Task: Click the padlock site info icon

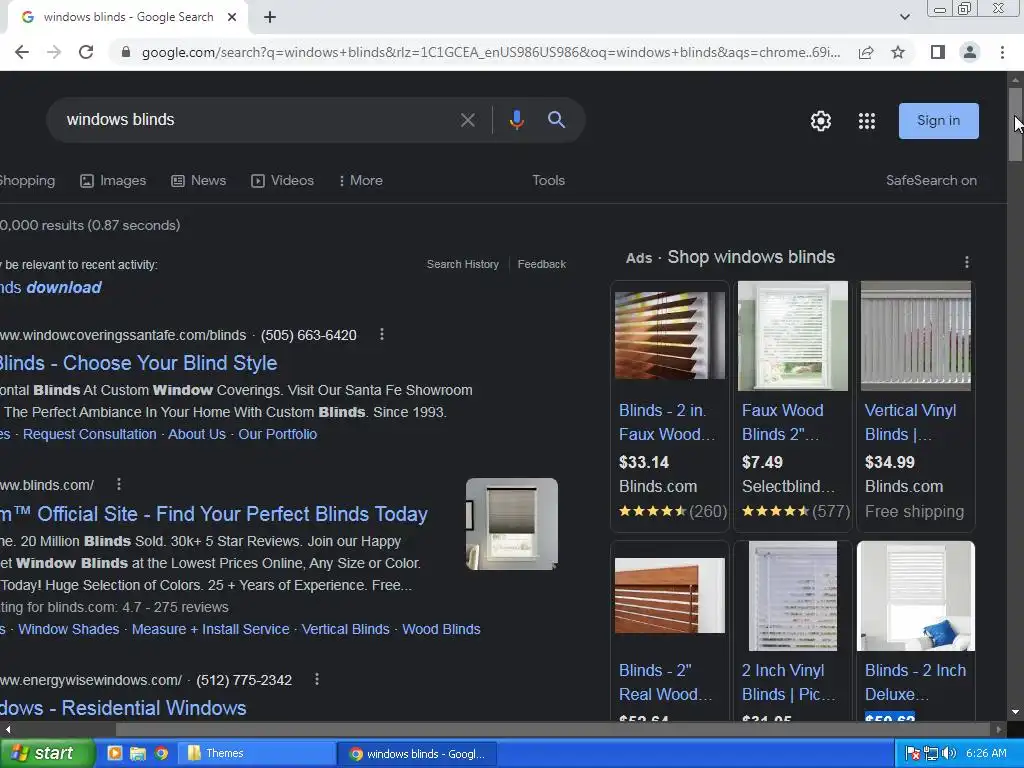Action: (126, 52)
